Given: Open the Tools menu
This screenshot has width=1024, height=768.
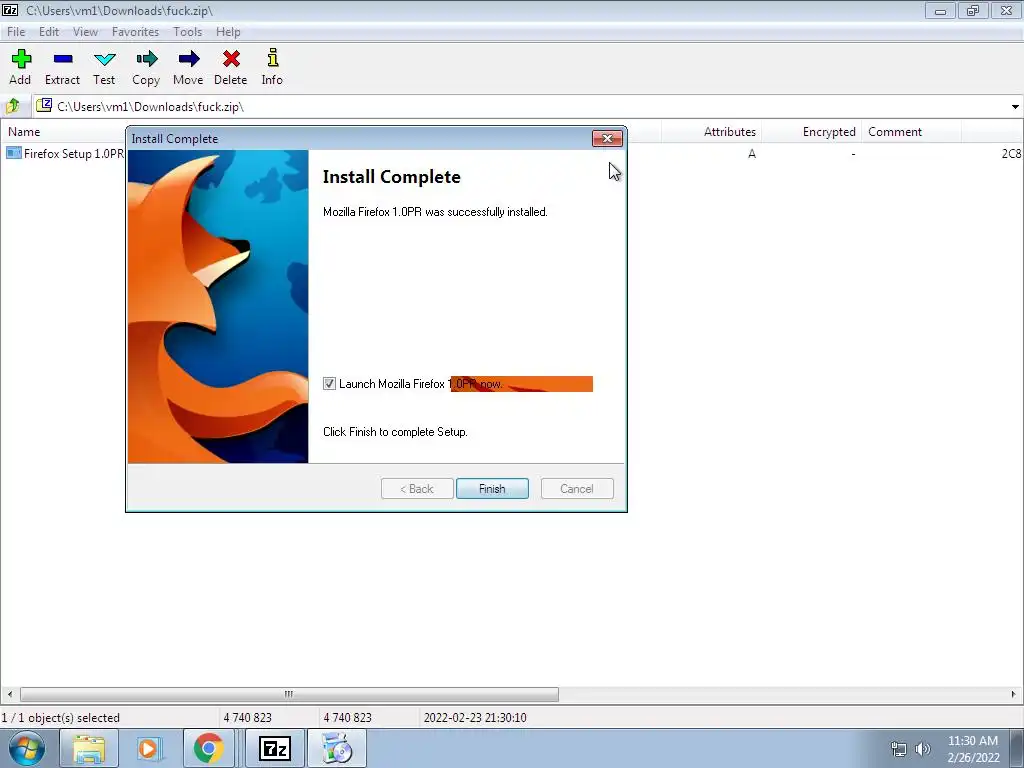Looking at the screenshot, I should point(187,31).
